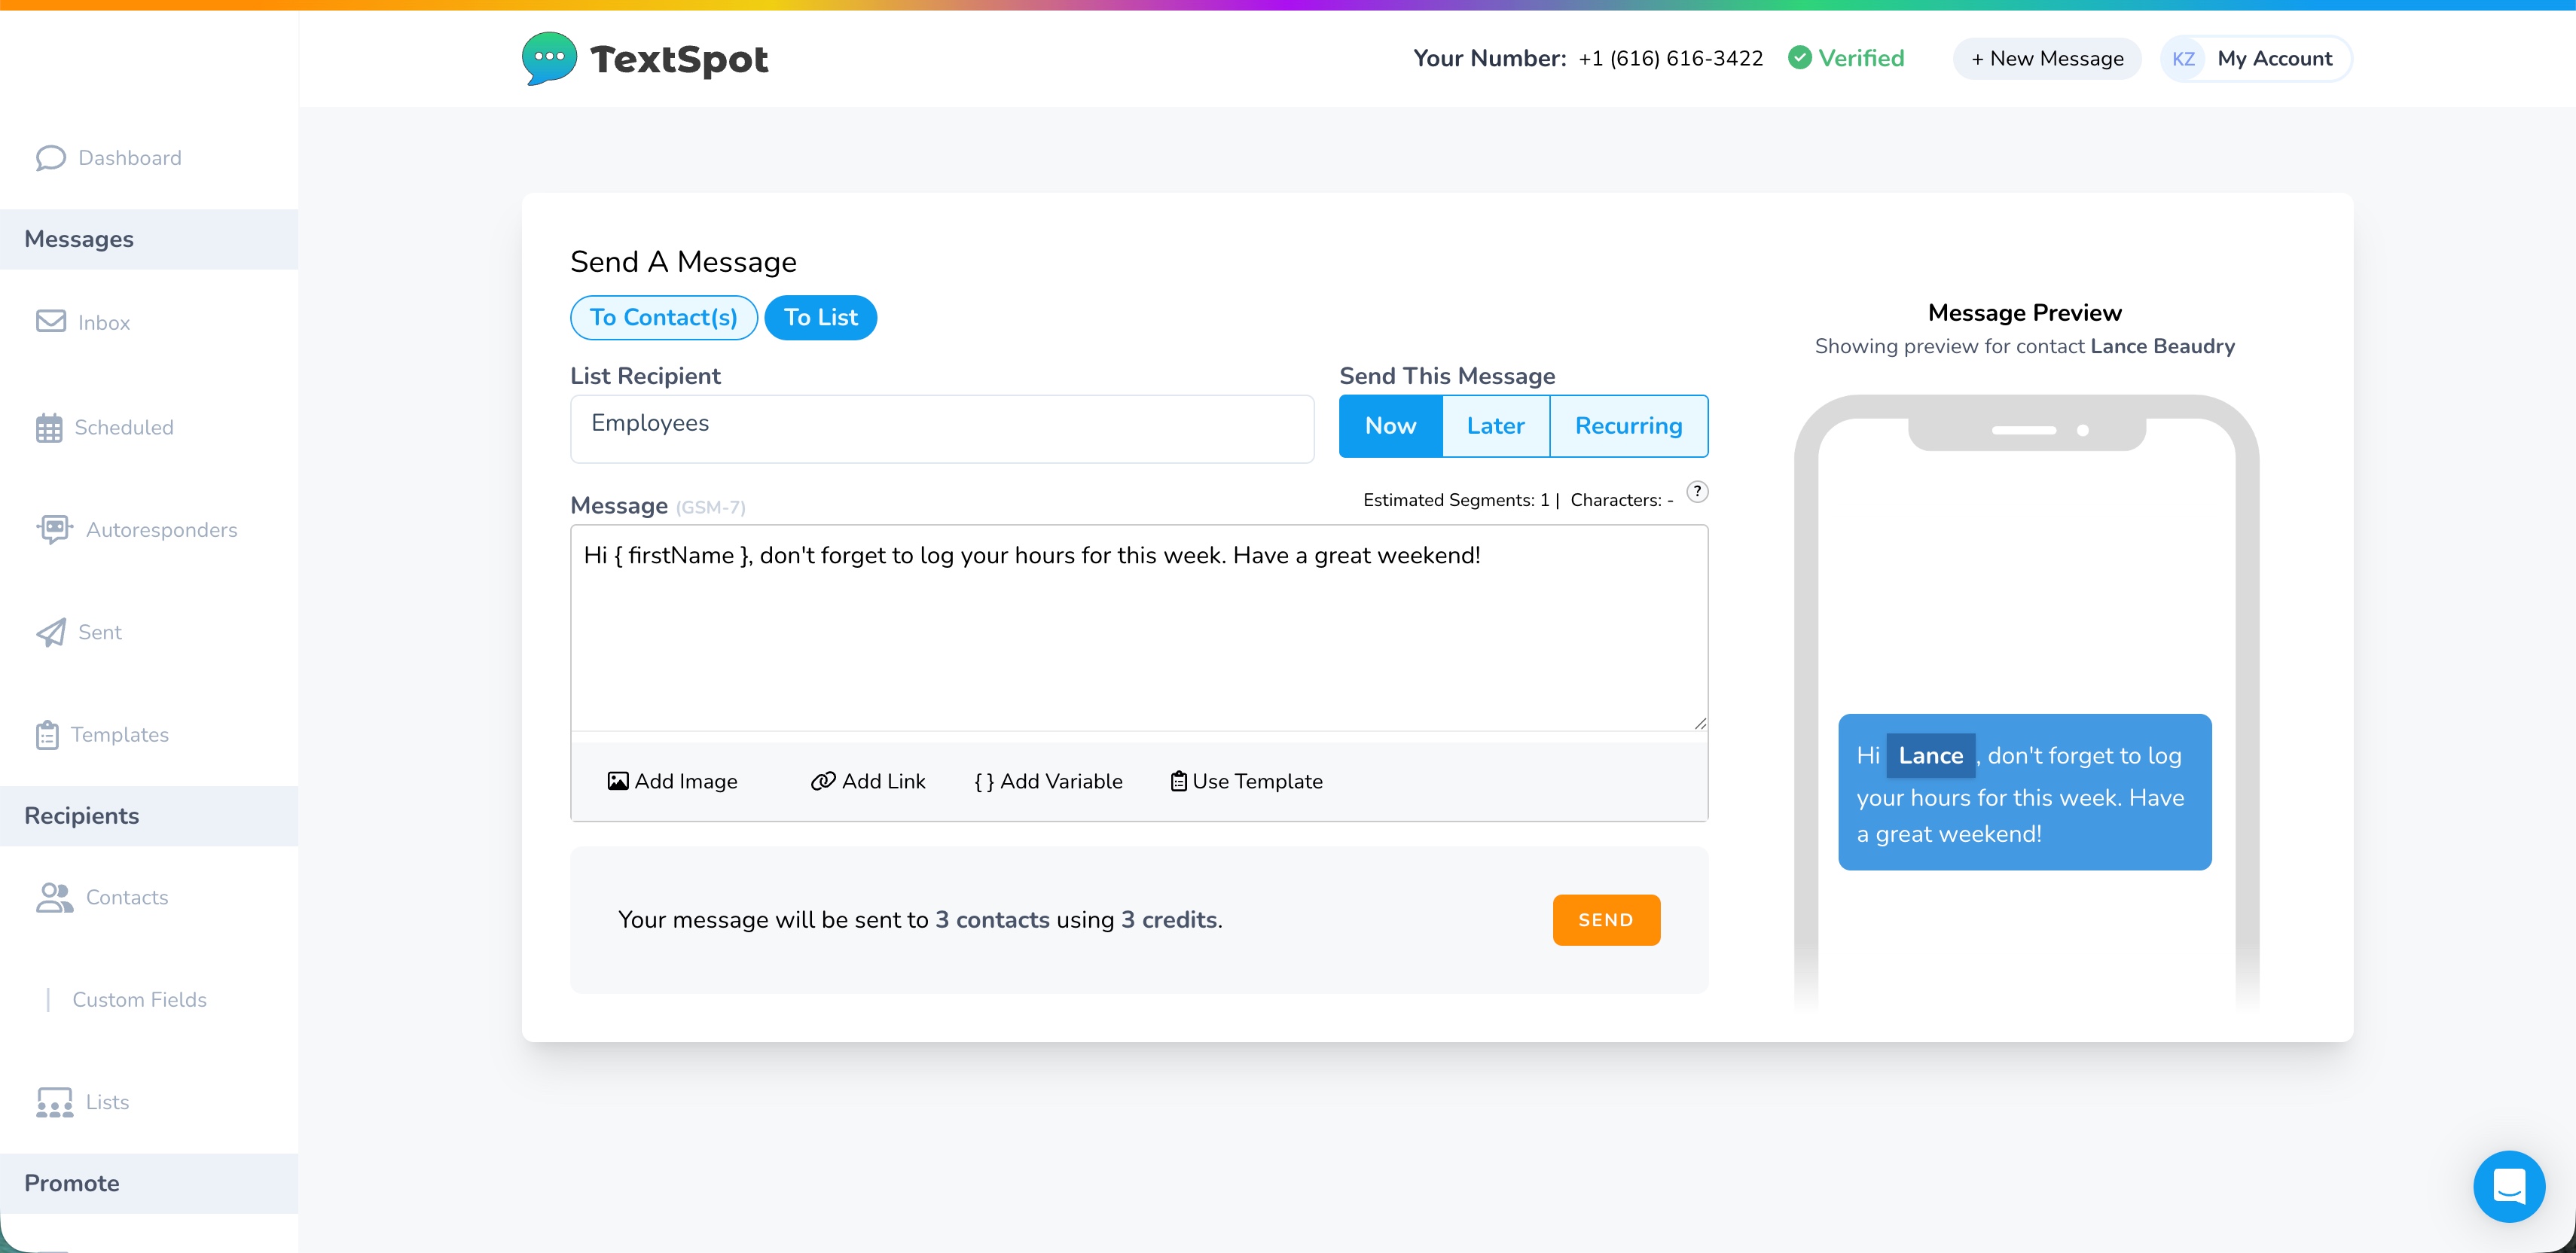Open the Custom Fields page
The width and height of the screenshot is (2576, 1253).
click(139, 999)
